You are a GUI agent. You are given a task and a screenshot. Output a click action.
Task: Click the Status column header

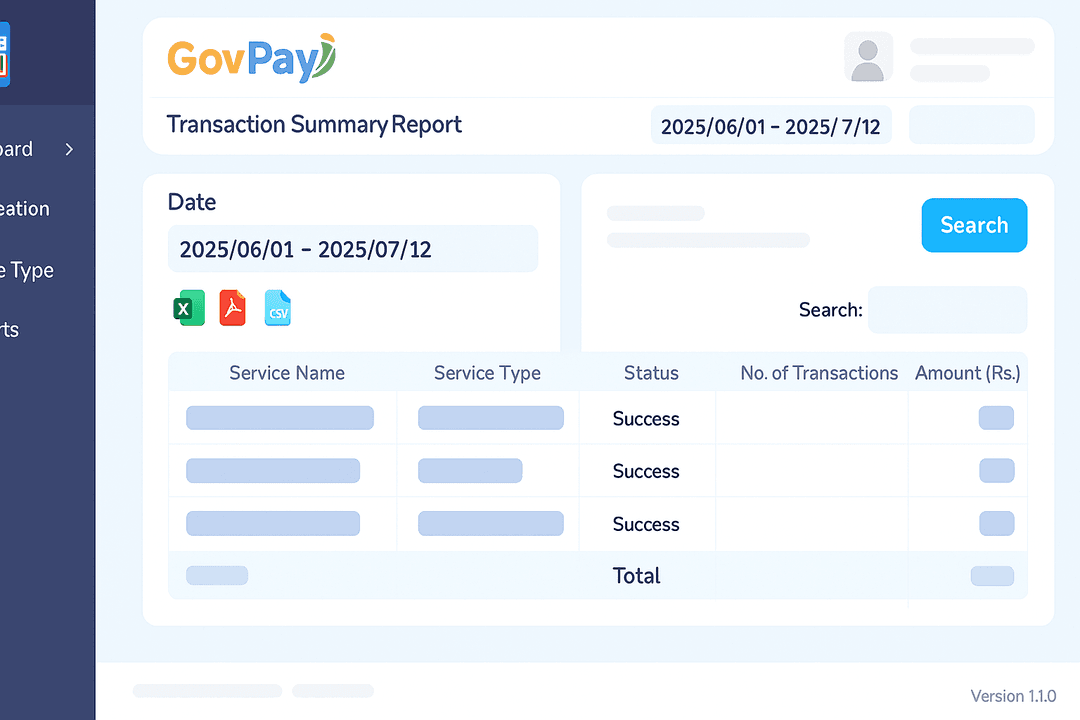tap(651, 373)
